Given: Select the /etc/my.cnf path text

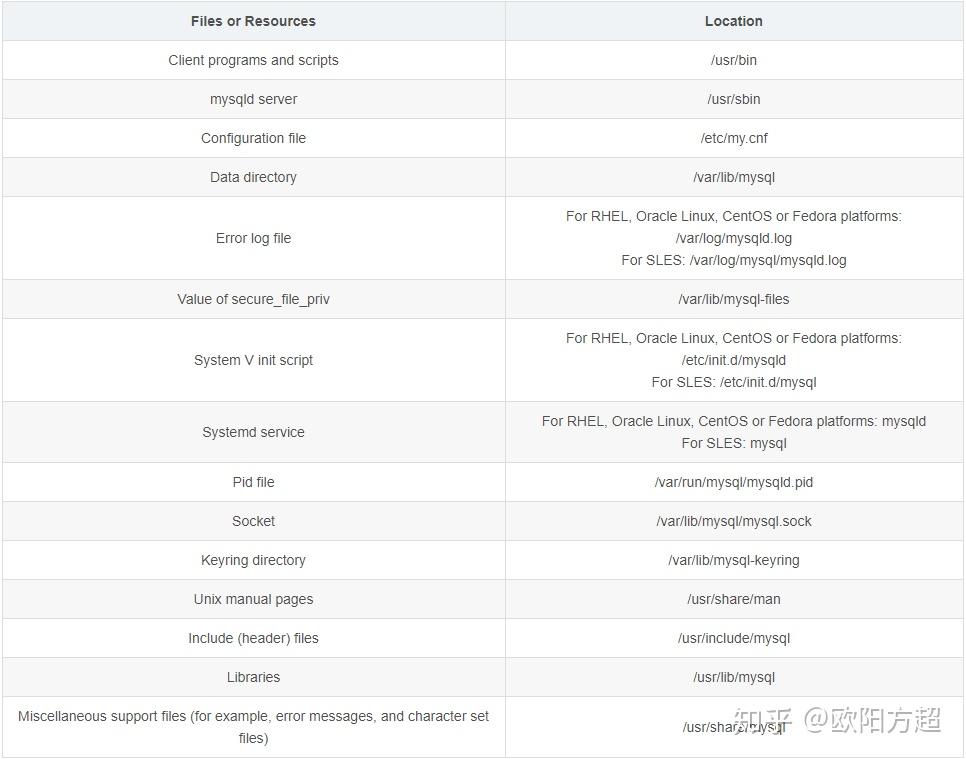Looking at the screenshot, I should point(733,138).
